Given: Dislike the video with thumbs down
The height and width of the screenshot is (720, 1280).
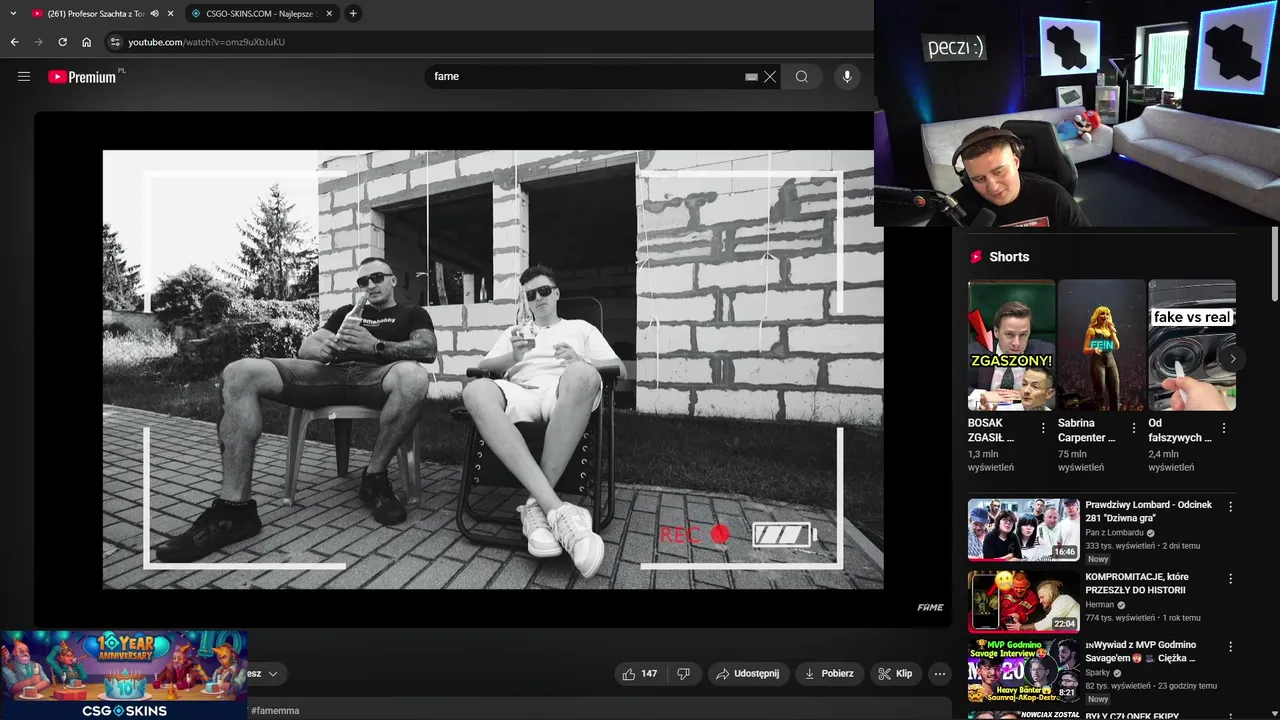Looking at the screenshot, I should click(684, 674).
